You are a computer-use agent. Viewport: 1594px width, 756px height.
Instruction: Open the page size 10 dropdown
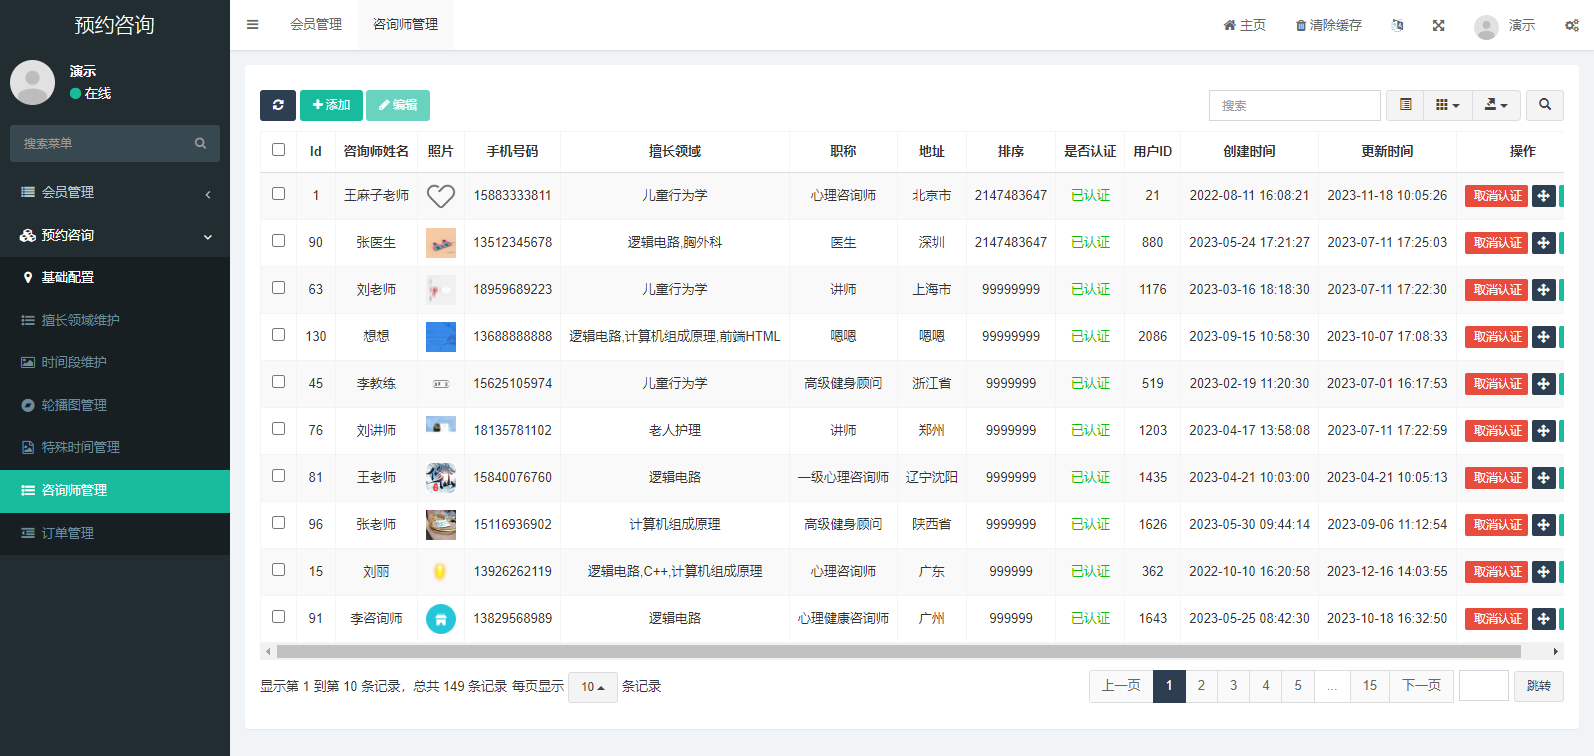[x=592, y=687]
